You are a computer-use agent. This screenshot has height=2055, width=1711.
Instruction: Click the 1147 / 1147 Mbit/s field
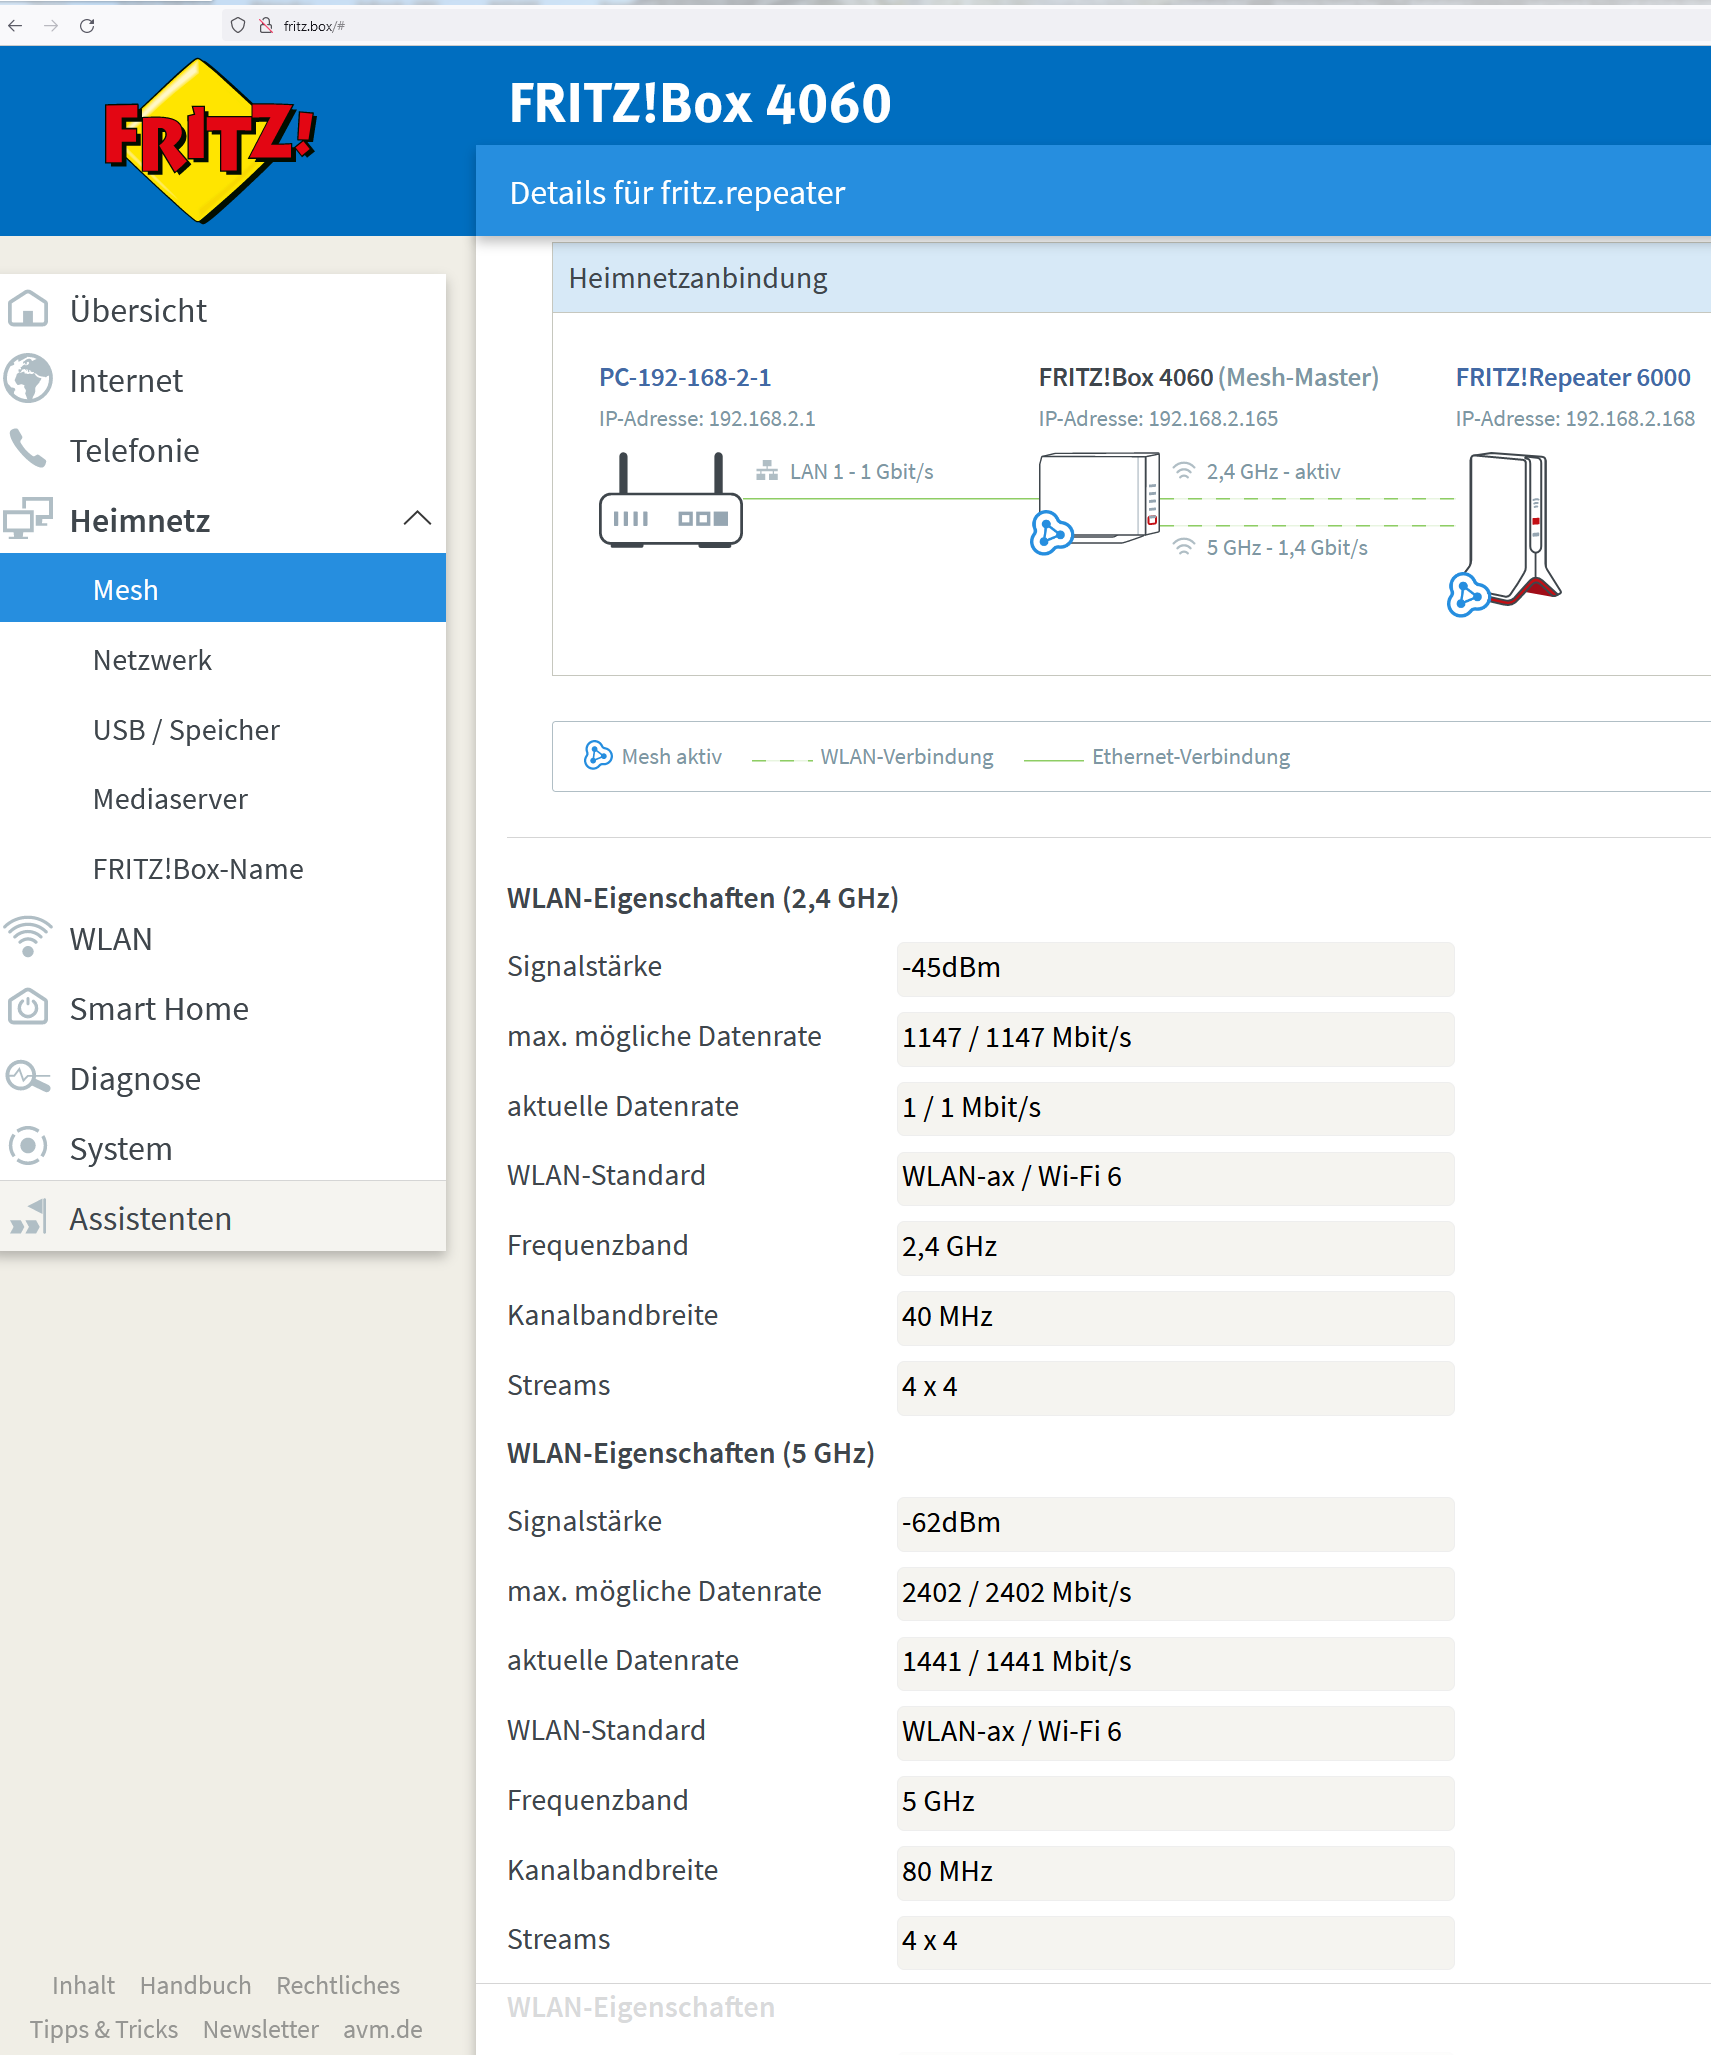[x=1175, y=1038]
